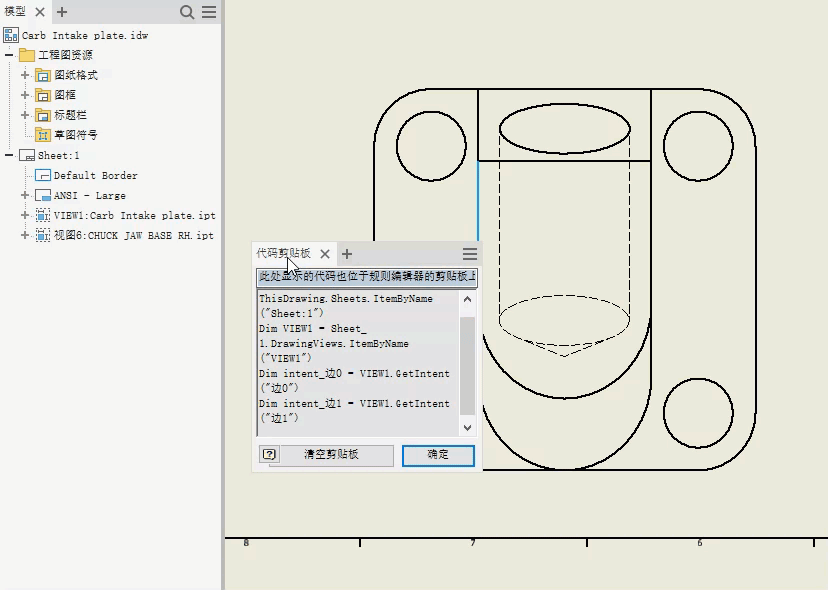The width and height of the screenshot is (828, 590).
Task: Select the 图纸格式 label
Action: coord(76,75)
